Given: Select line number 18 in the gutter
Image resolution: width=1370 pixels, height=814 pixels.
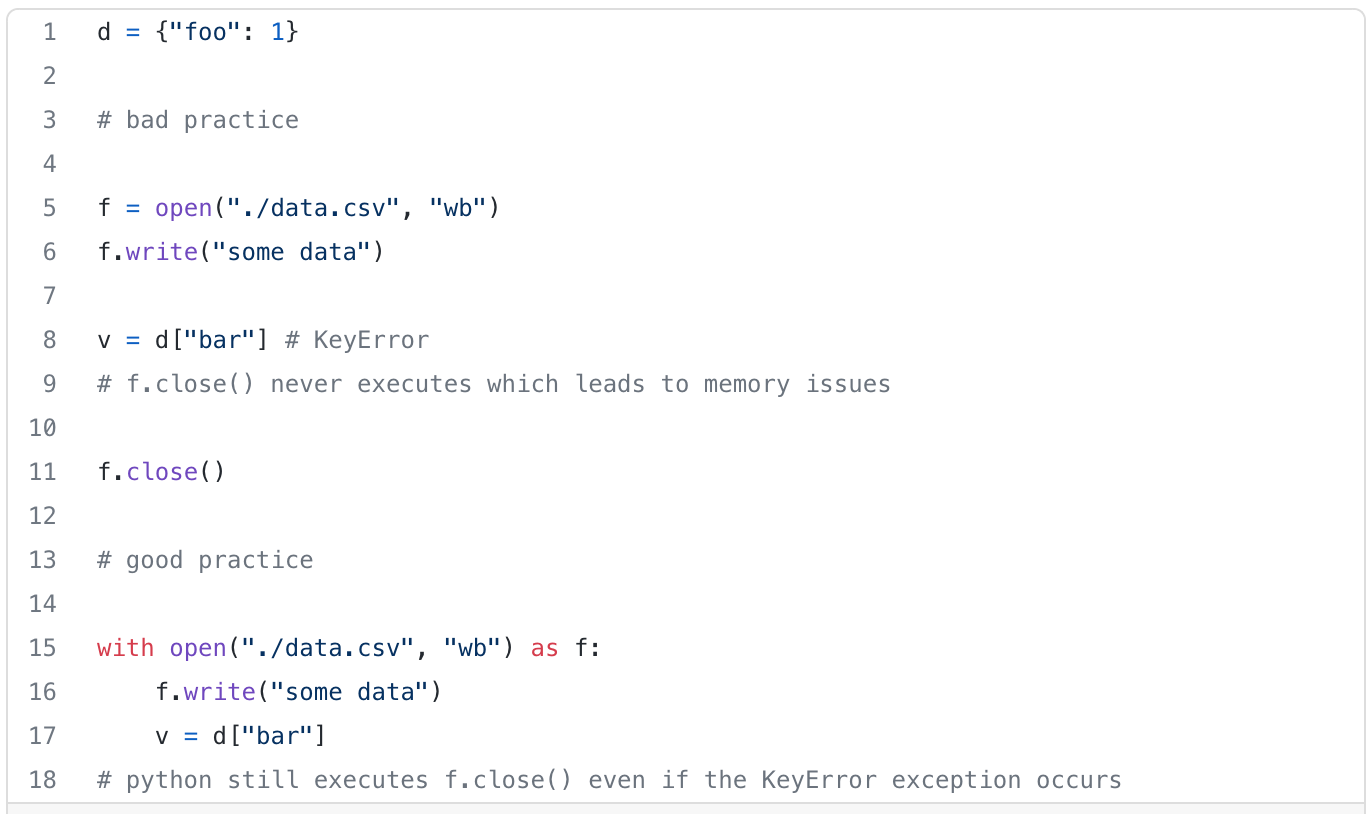Looking at the screenshot, I should 43,780.
